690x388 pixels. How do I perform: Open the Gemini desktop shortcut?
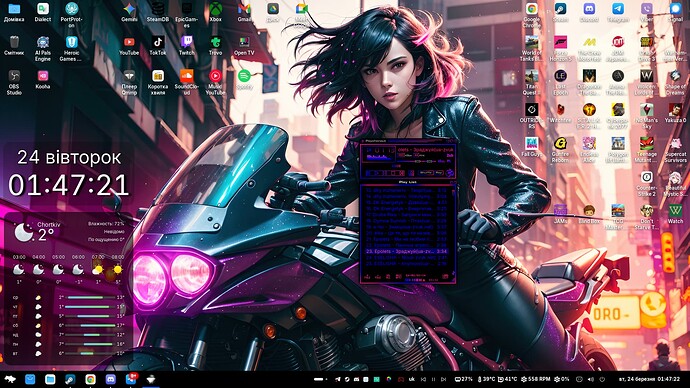pyautogui.click(x=129, y=12)
